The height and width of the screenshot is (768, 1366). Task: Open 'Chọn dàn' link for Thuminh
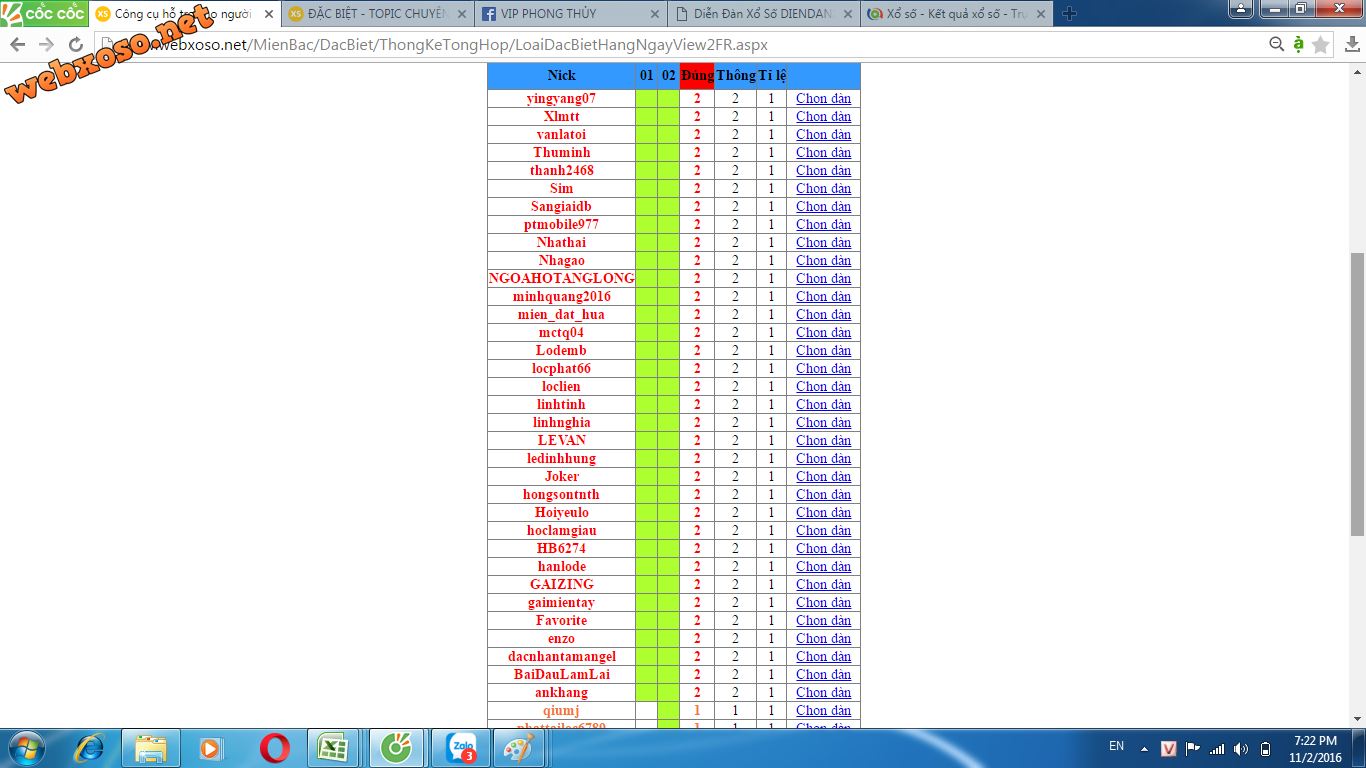coord(823,152)
